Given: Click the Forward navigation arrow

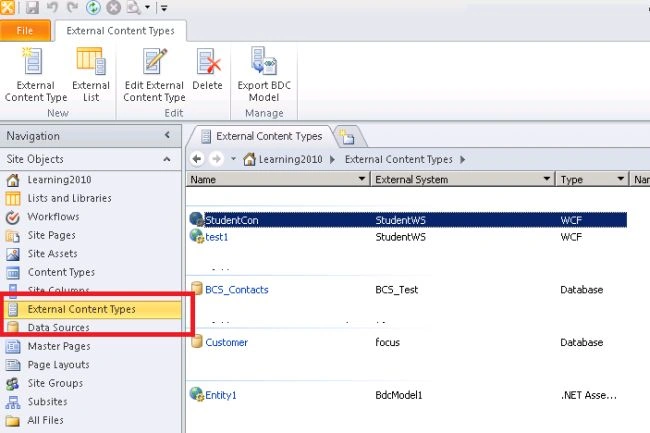Looking at the screenshot, I should (x=216, y=159).
